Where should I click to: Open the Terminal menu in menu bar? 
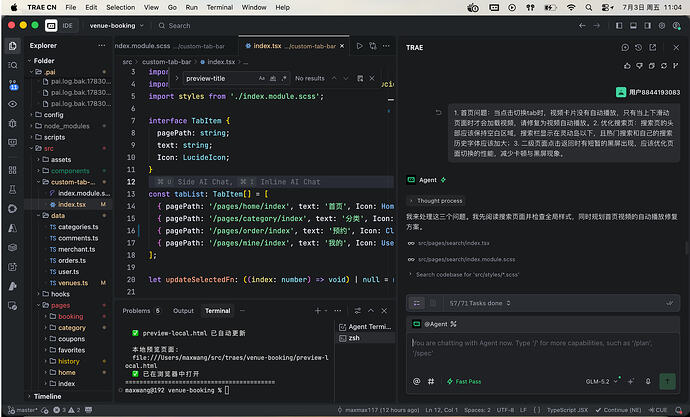click(220, 7)
